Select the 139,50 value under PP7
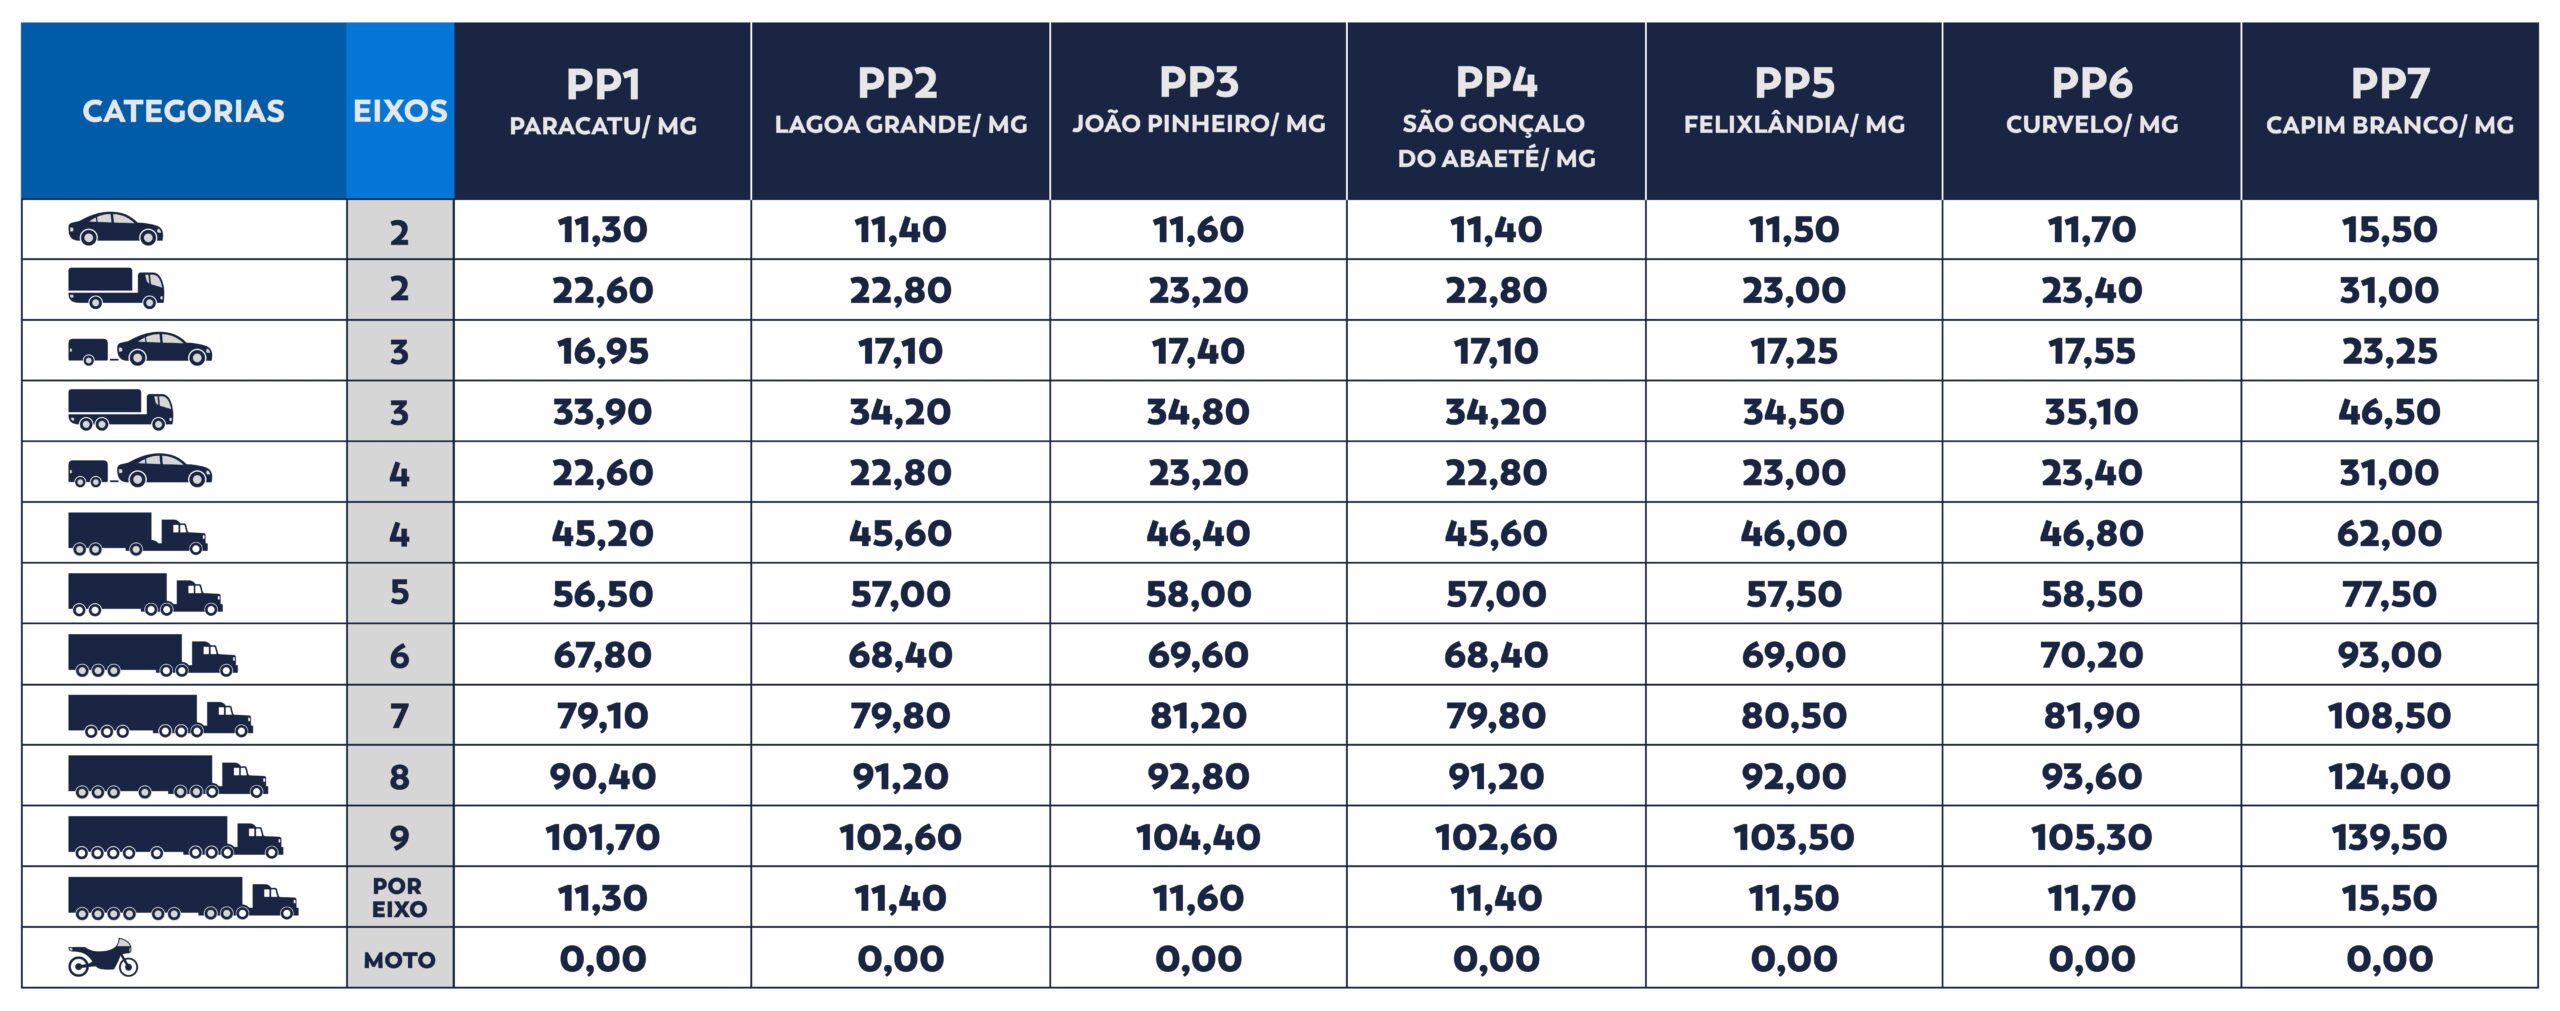The width and height of the screenshot is (2560, 1011). coord(2390,837)
